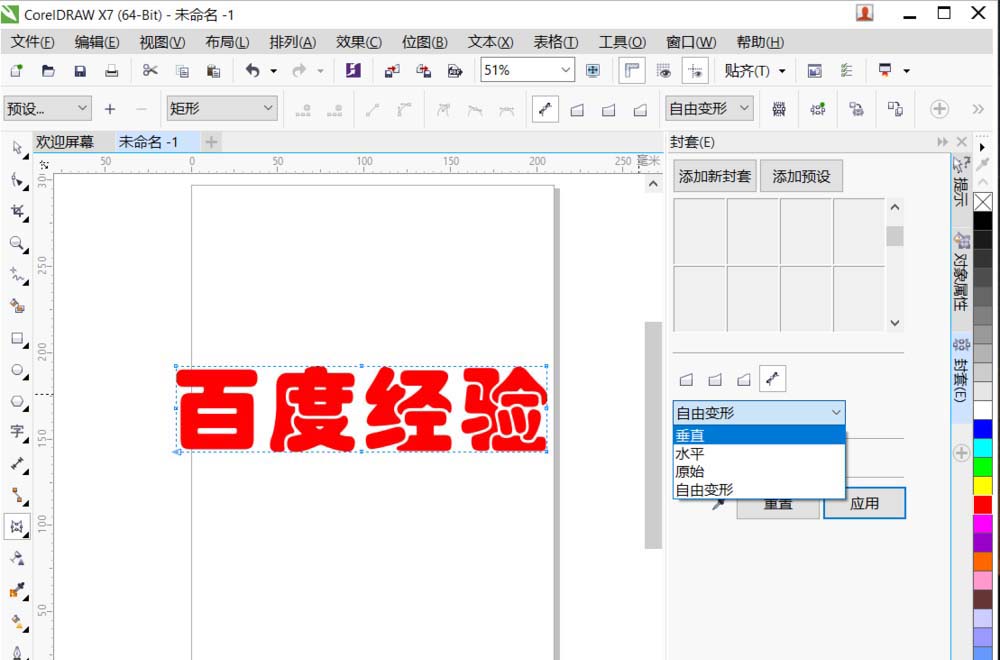This screenshot has height=660, width=1000.
Task: Open the undo history dropdown arrow
Action: tap(274, 71)
